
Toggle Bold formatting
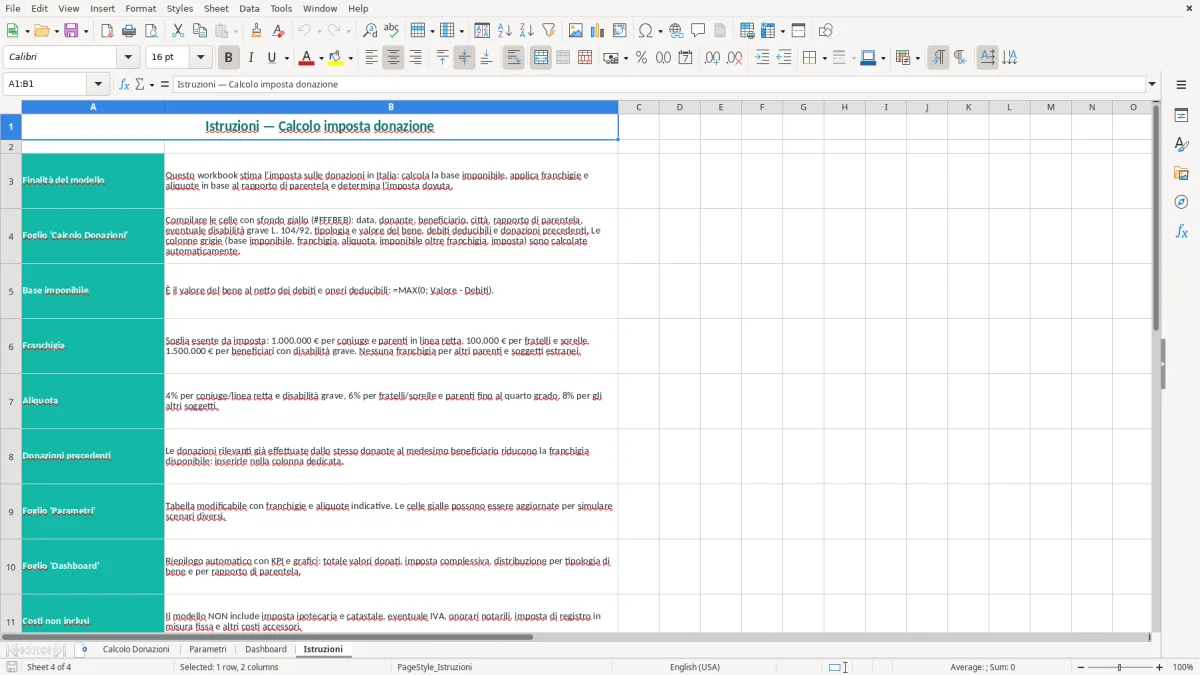228,58
